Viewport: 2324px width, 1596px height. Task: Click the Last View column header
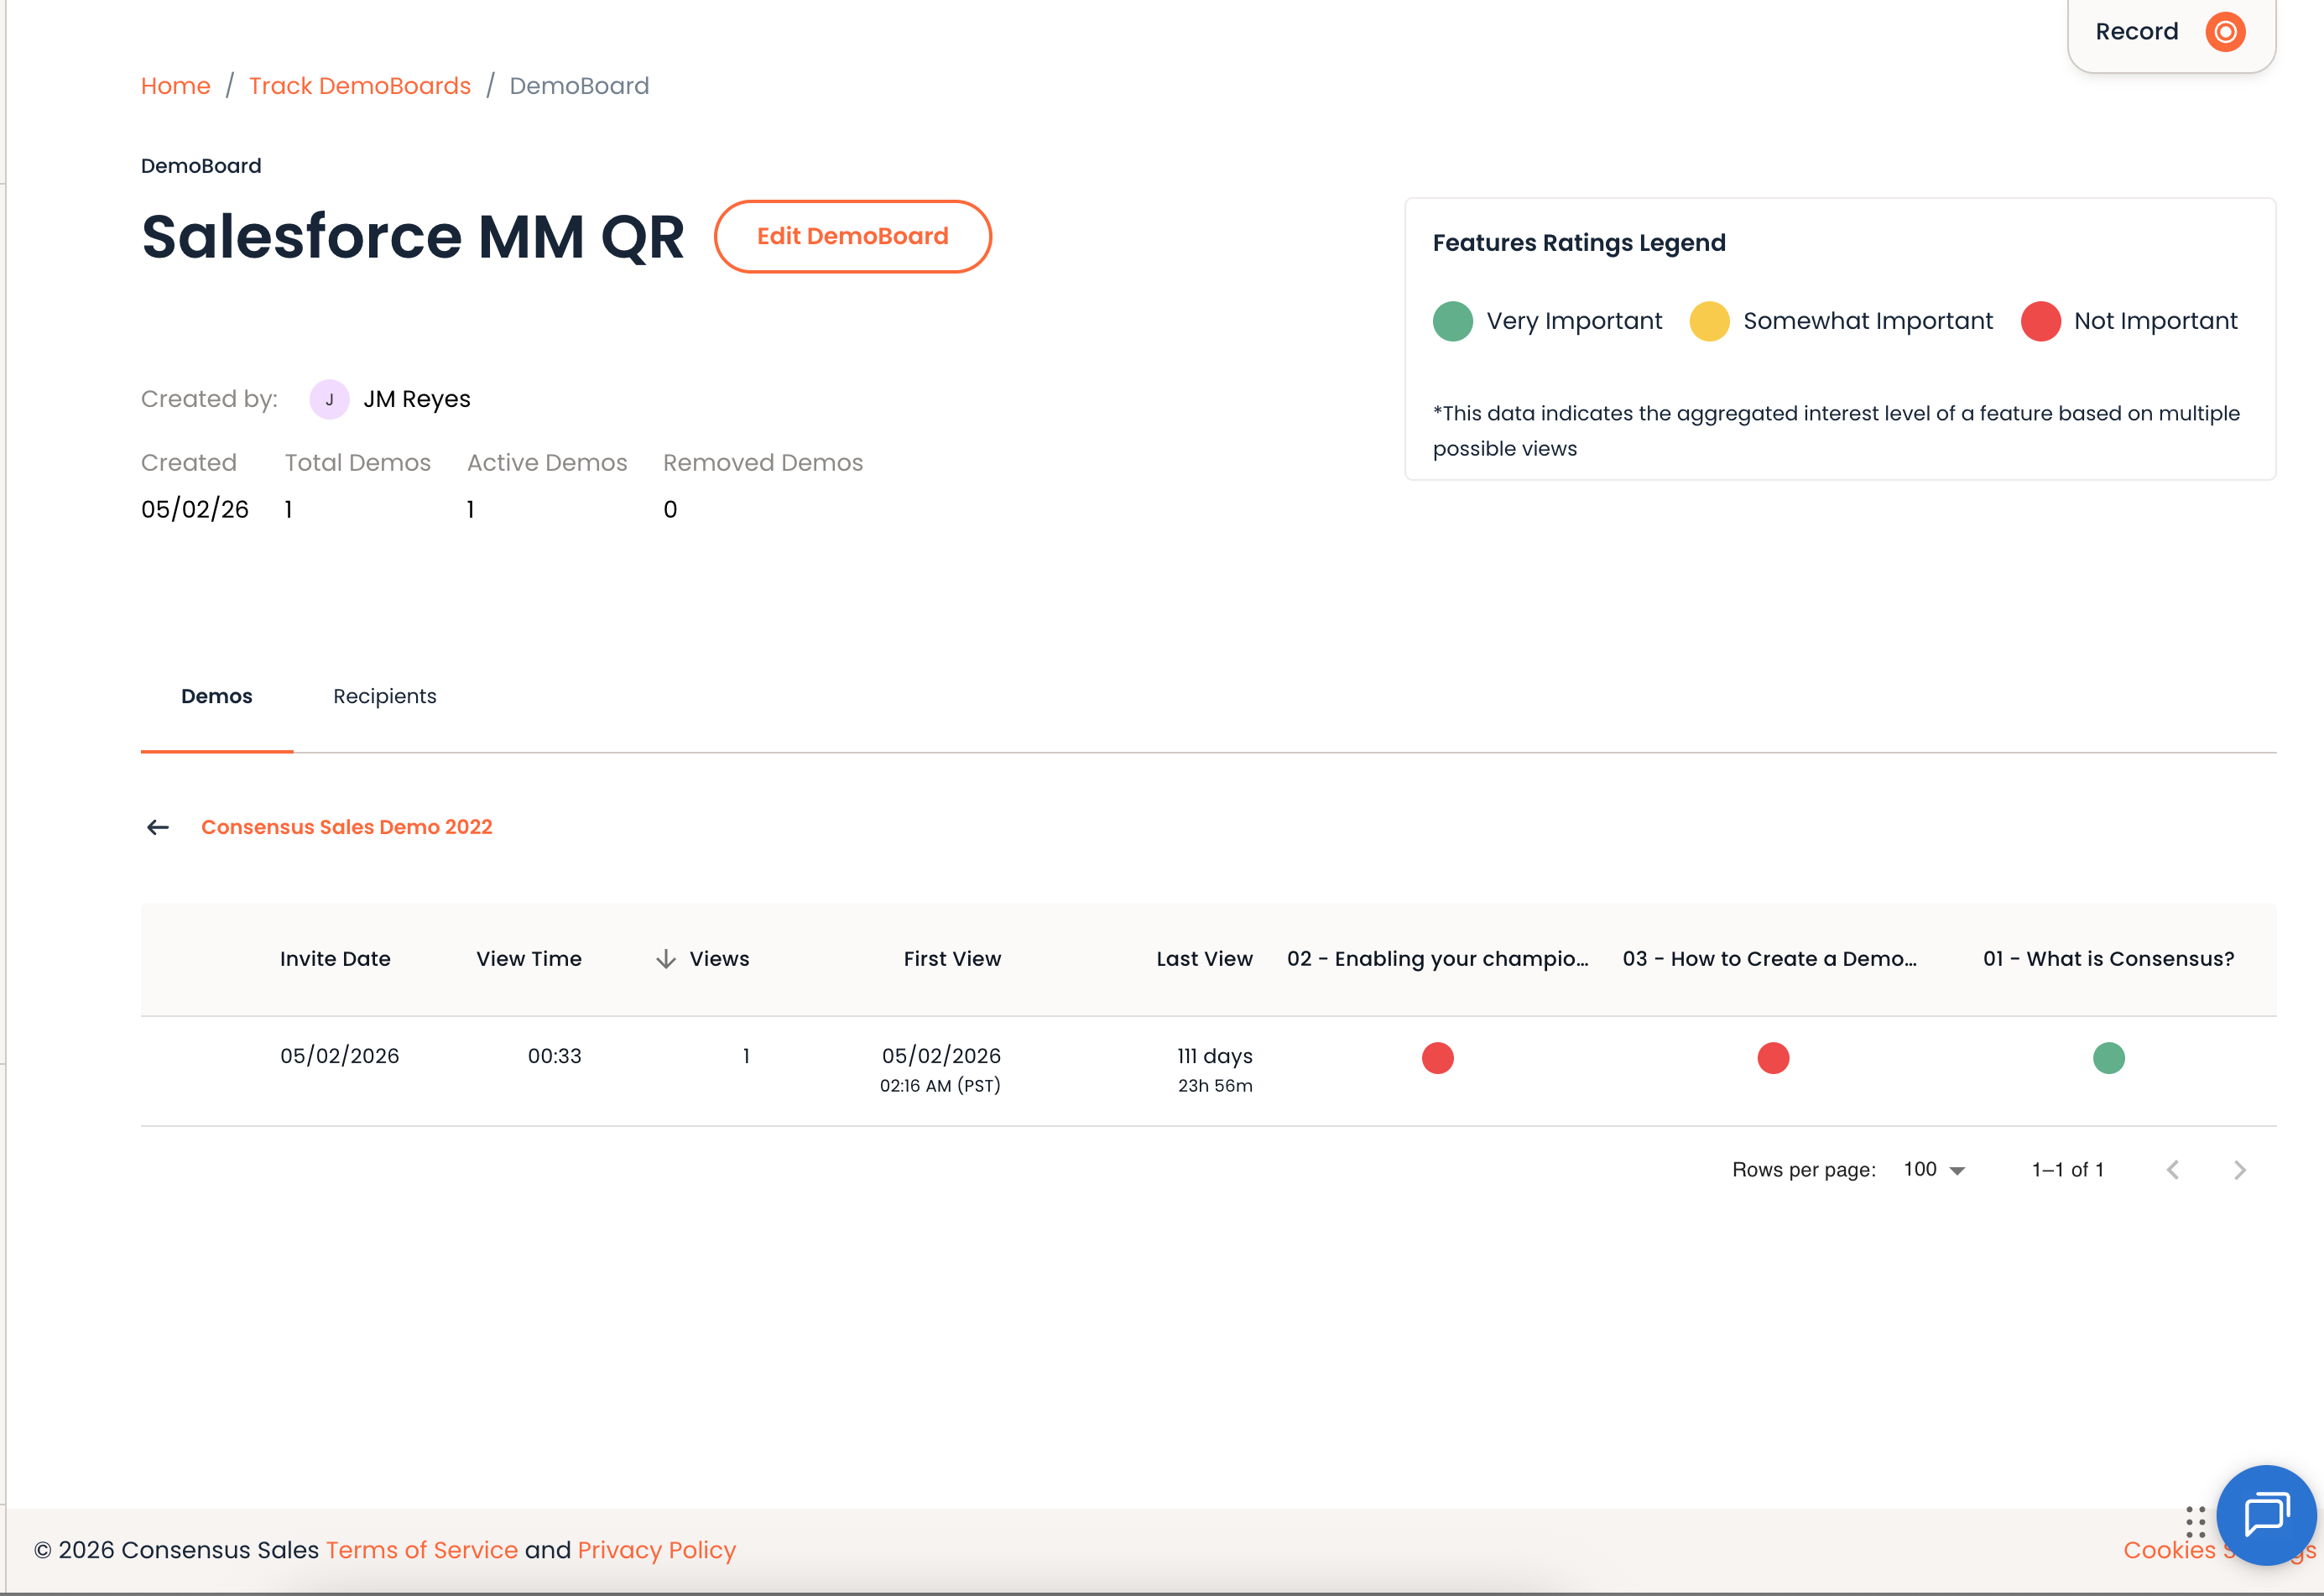pyautogui.click(x=1205, y=959)
